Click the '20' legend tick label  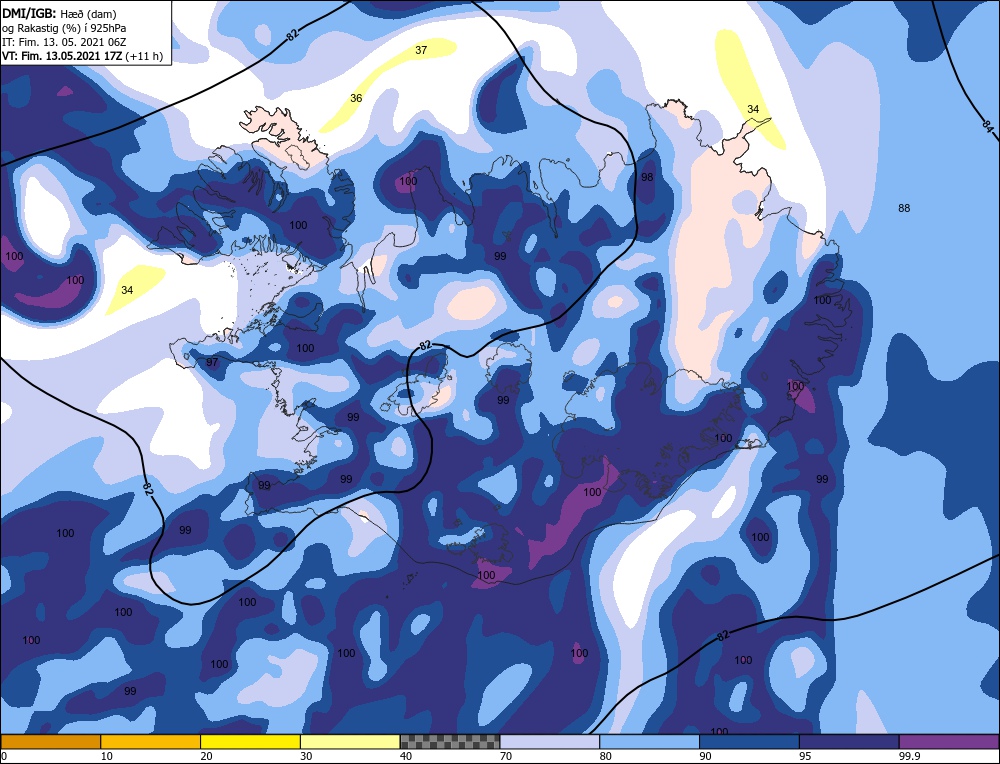[x=206, y=756]
